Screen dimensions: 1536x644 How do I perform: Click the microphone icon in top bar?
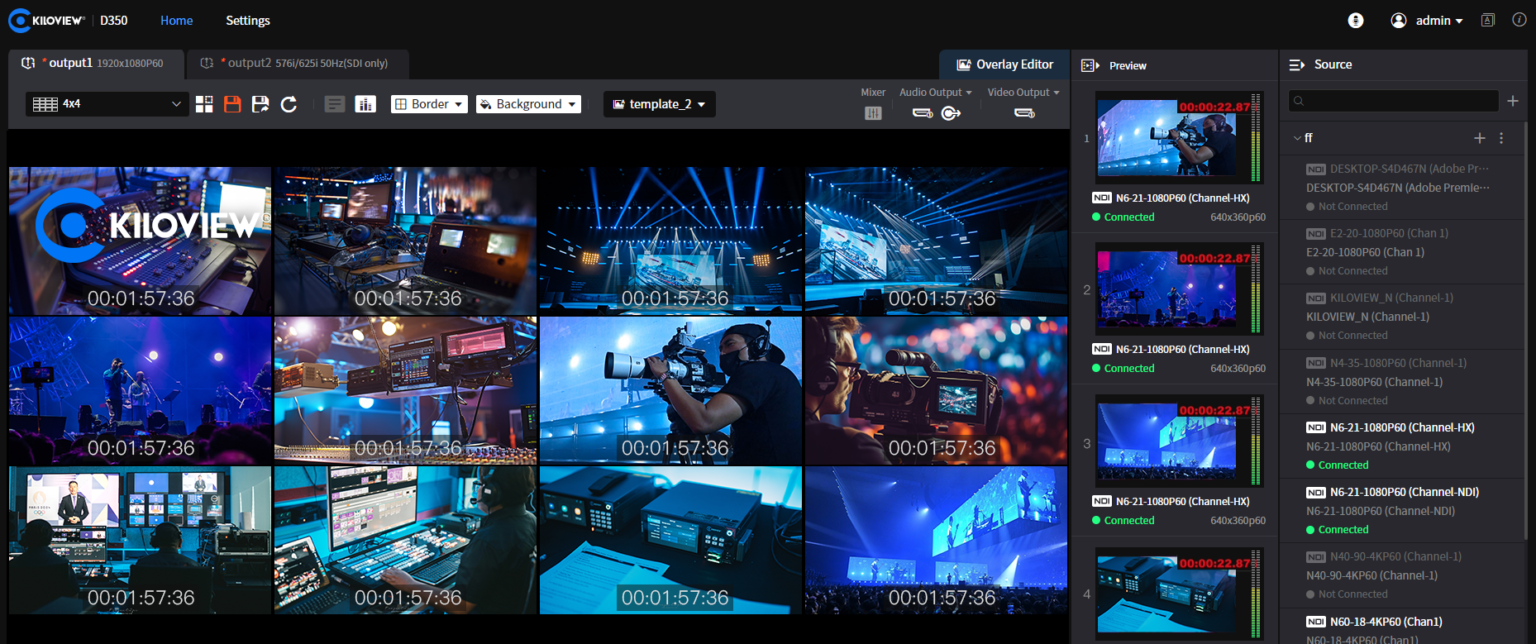point(1355,20)
